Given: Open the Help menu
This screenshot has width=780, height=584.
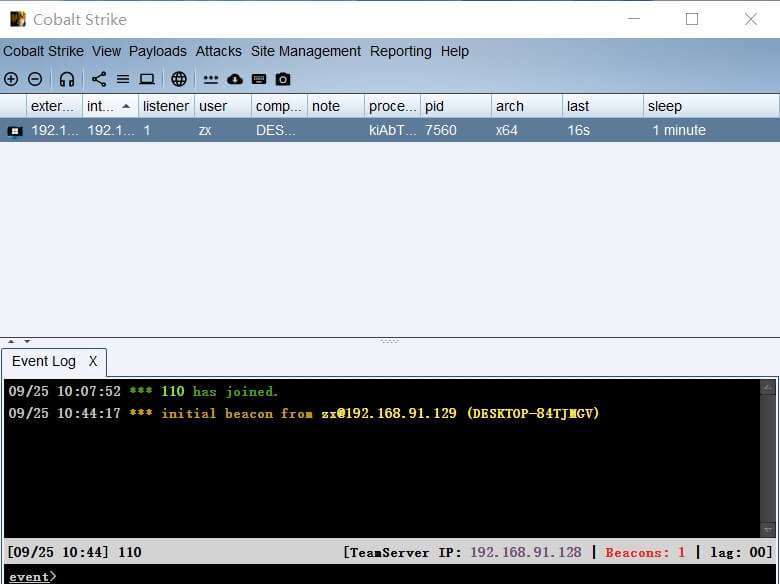Looking at the screenshot, I should click(455, 51).
